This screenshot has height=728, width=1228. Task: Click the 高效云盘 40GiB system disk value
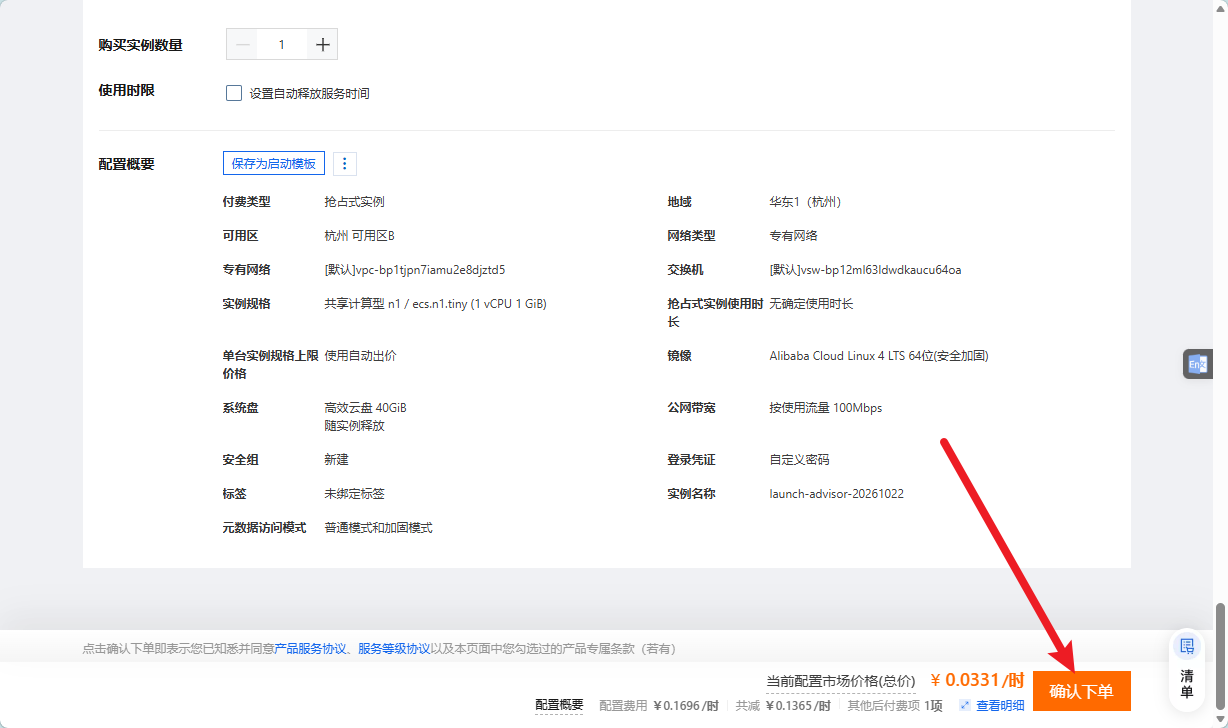click(x=366, y=408)
